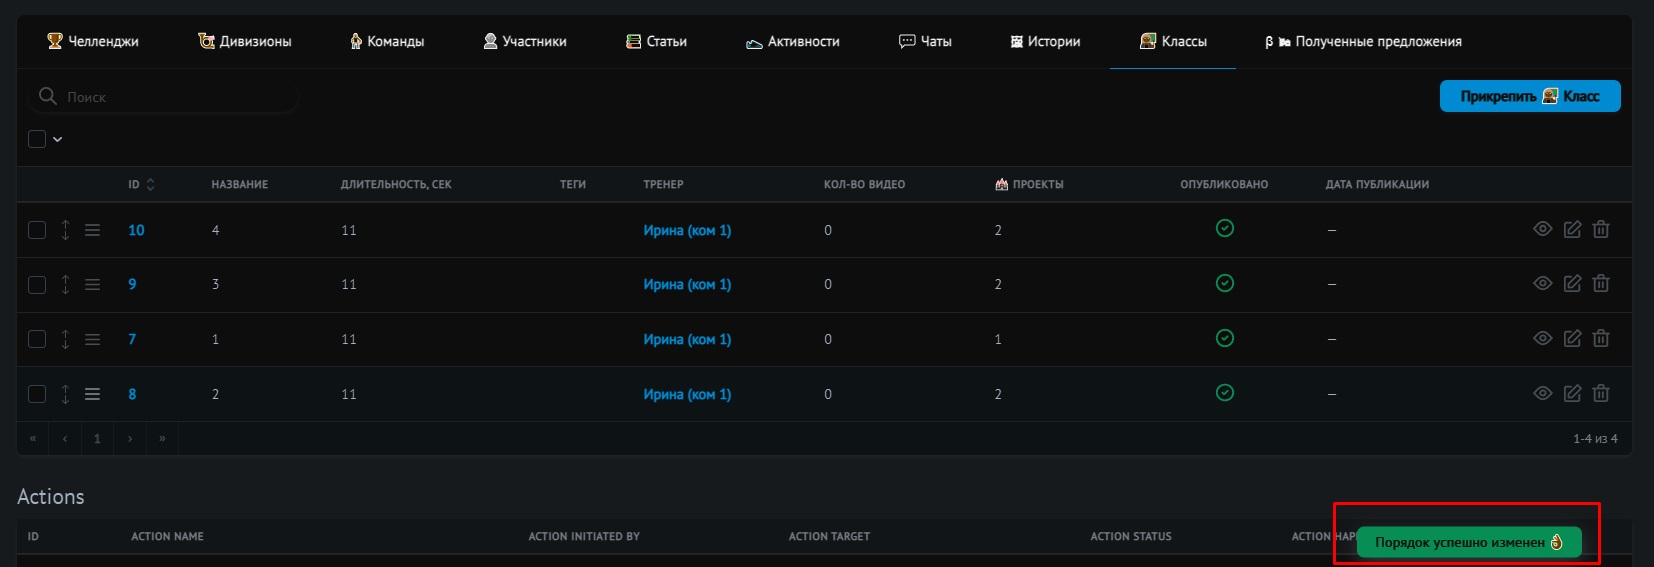
Task: Delete class ID 9 with the trash icon
Action: [x=1601, y=284]
